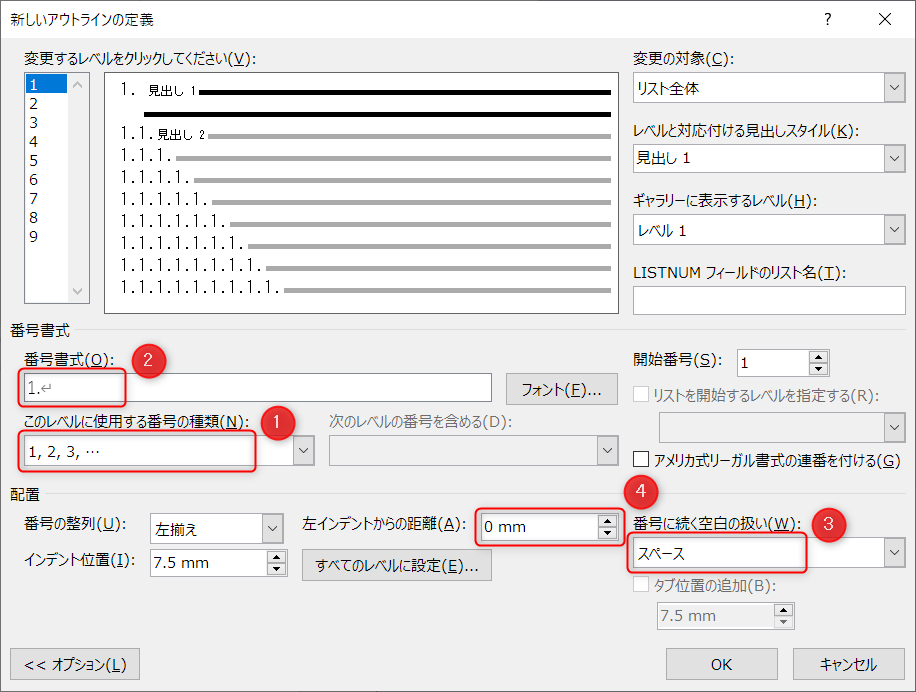Viewport: 916px width, 692px height.
Task: Increase the 開始番号 spinner value
Action: [818, 357]
